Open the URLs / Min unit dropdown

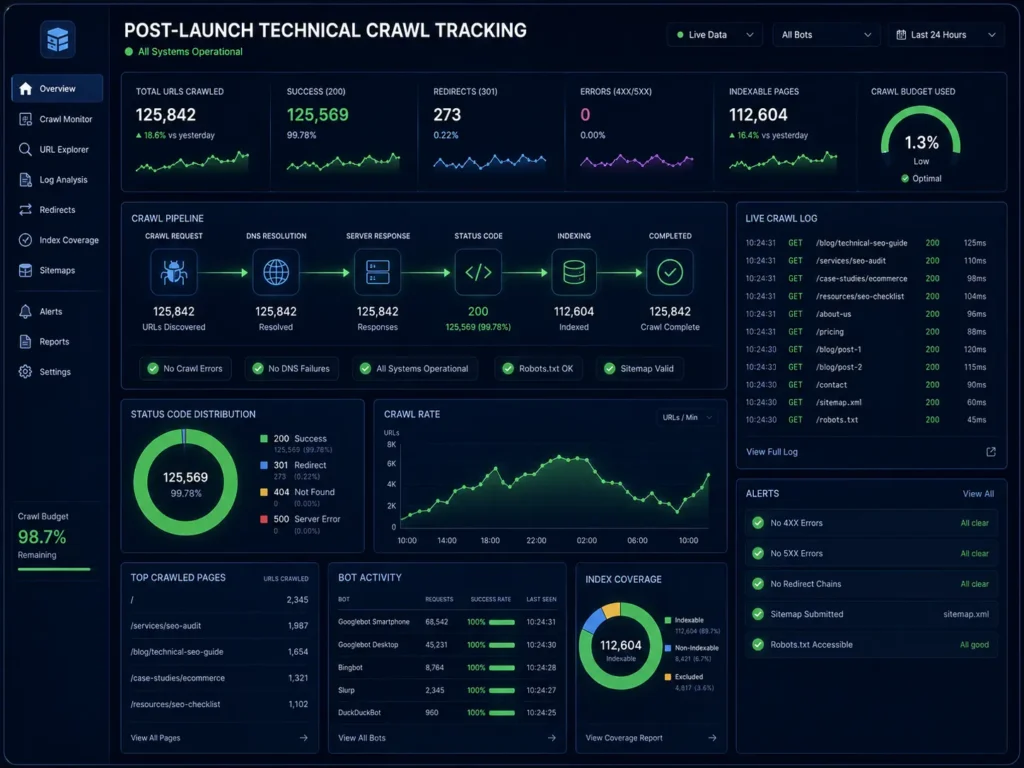pos(687,417)
